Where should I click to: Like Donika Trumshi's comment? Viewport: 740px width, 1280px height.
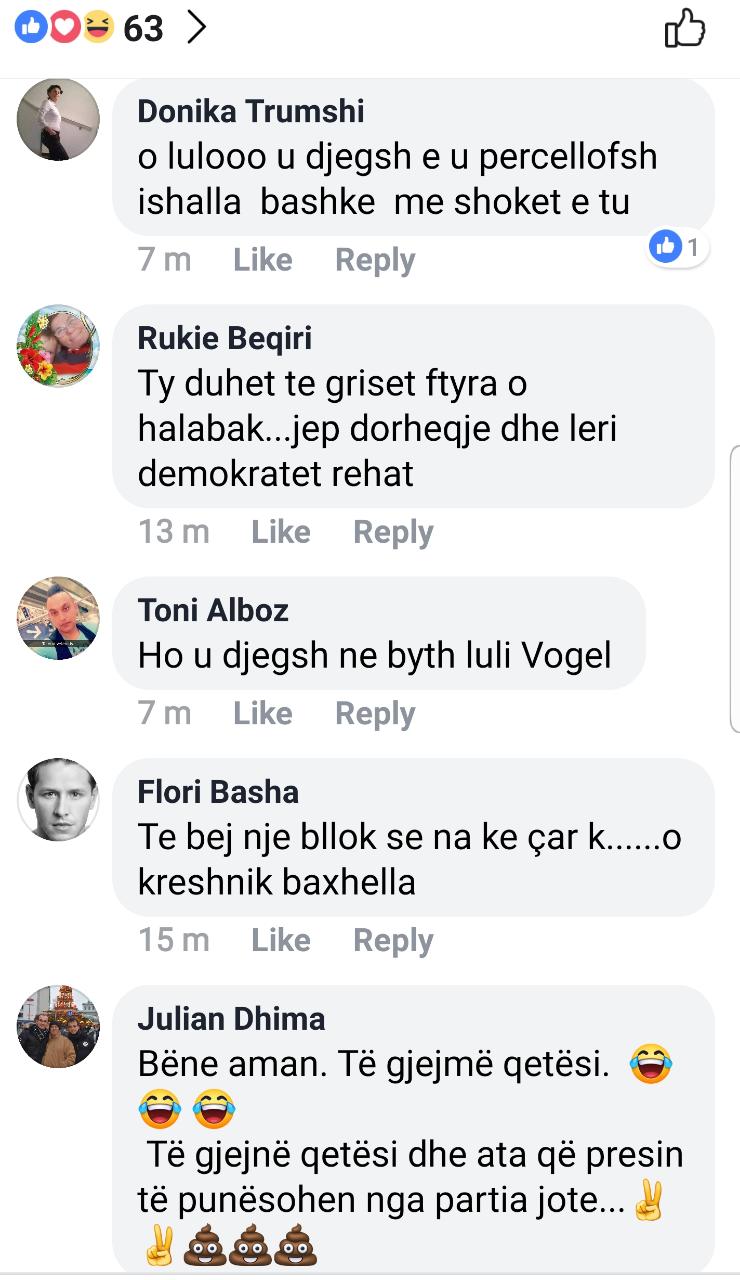point(263,260)
